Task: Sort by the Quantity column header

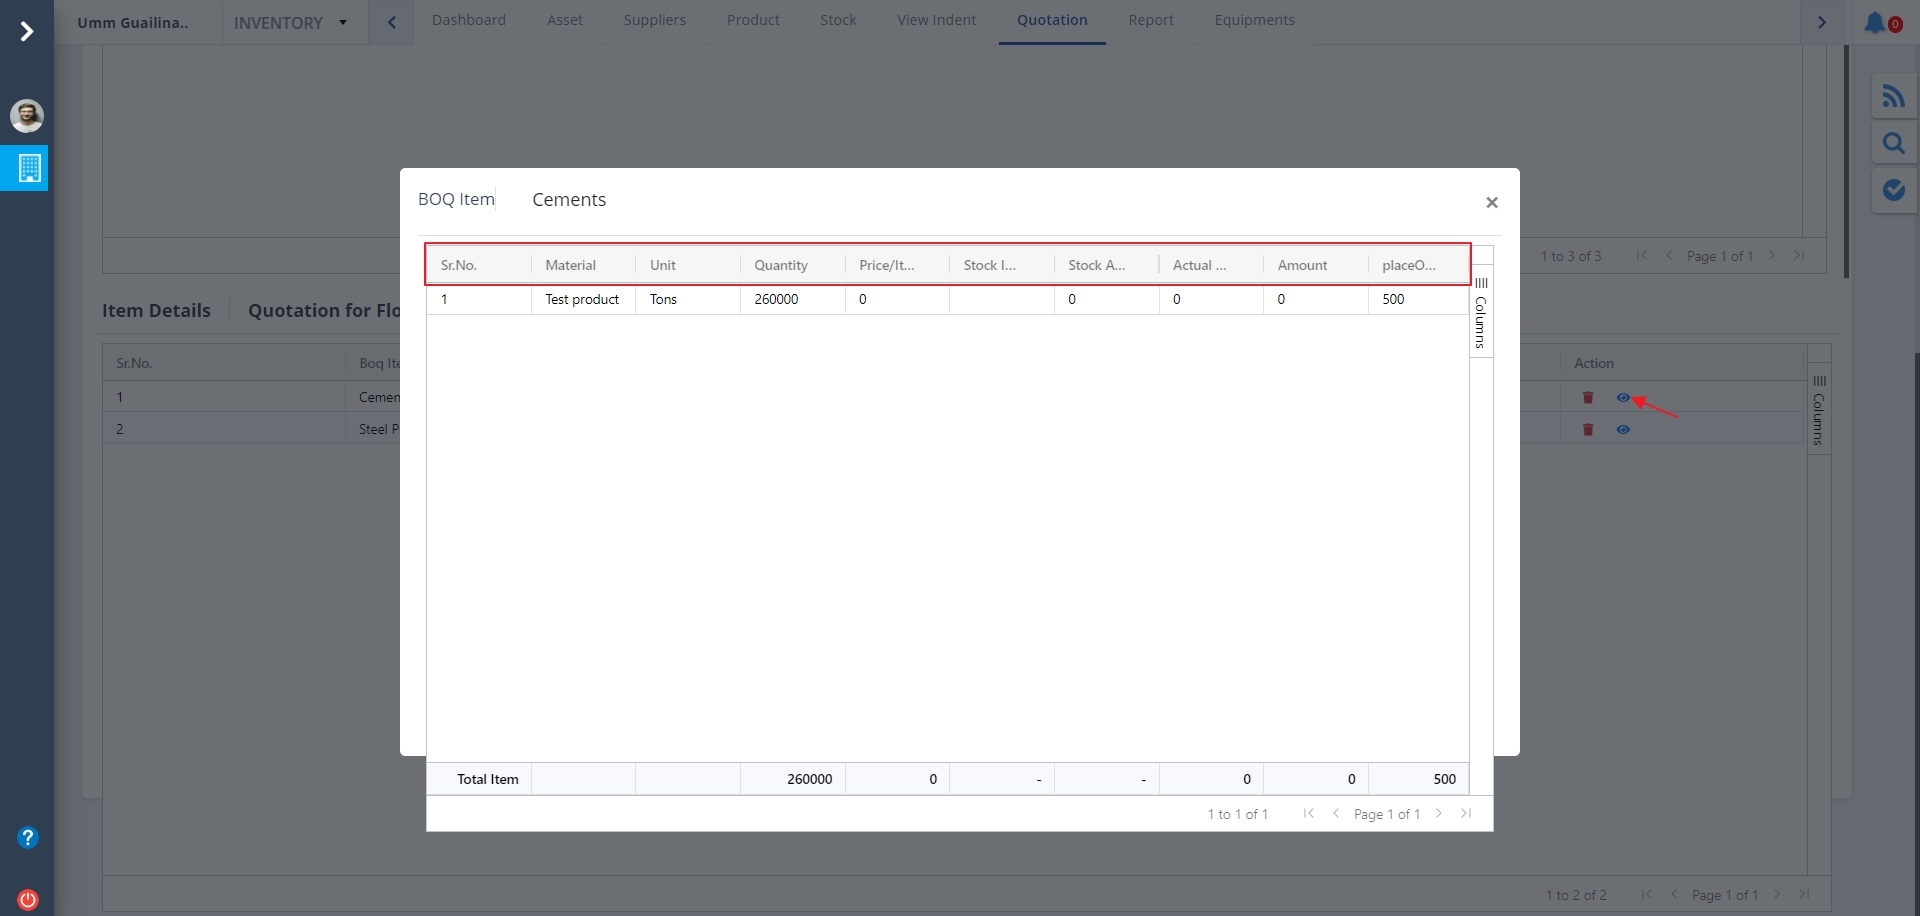Action: tap(781, 265)
